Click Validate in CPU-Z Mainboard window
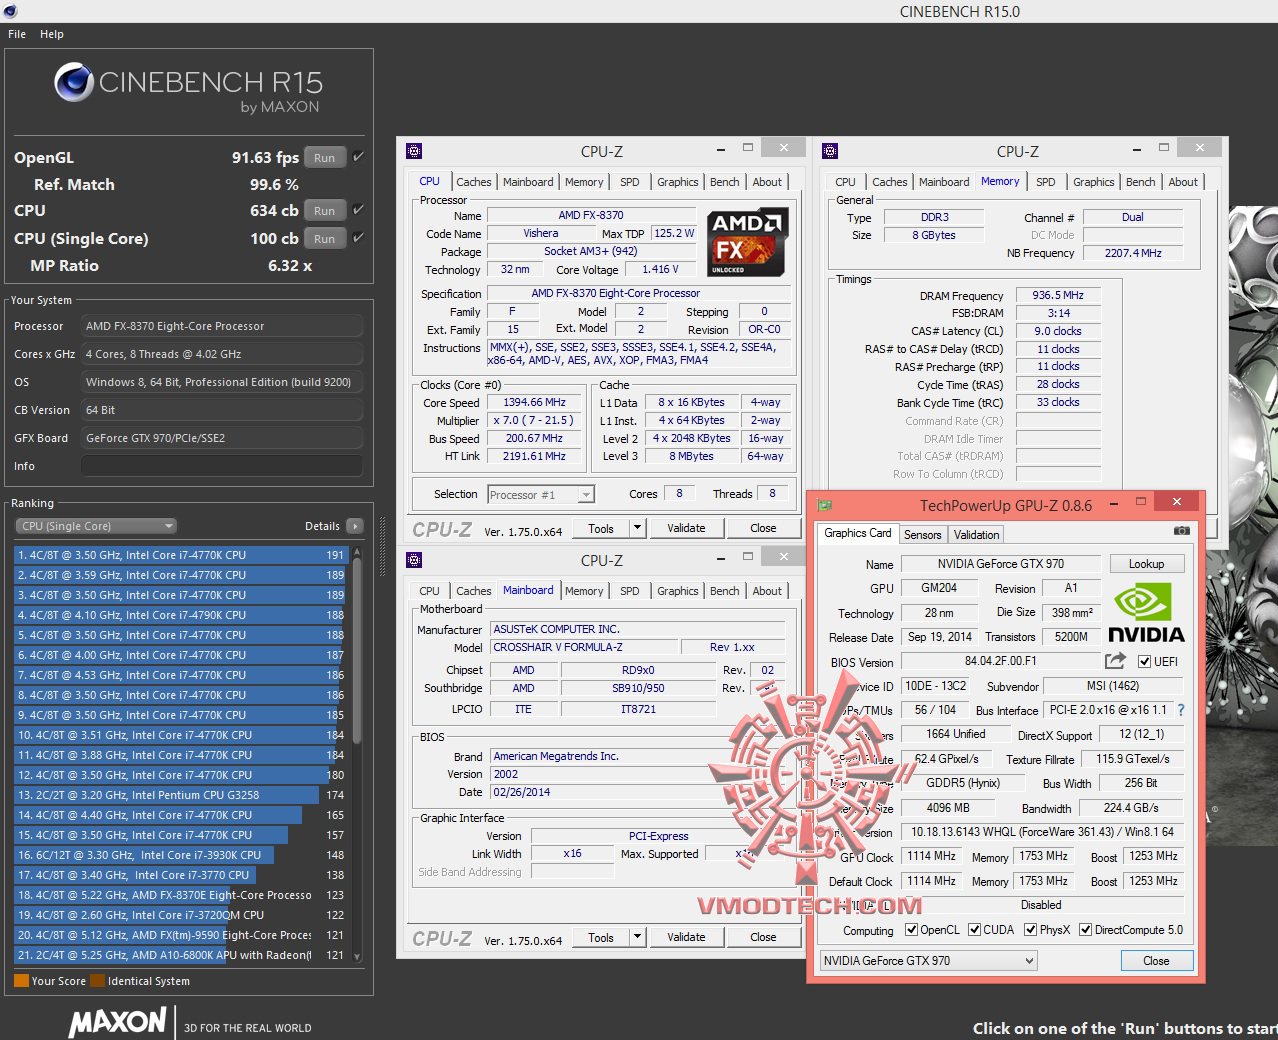1278x1040 pixels. pyautogui.click(x=686, y=937)
